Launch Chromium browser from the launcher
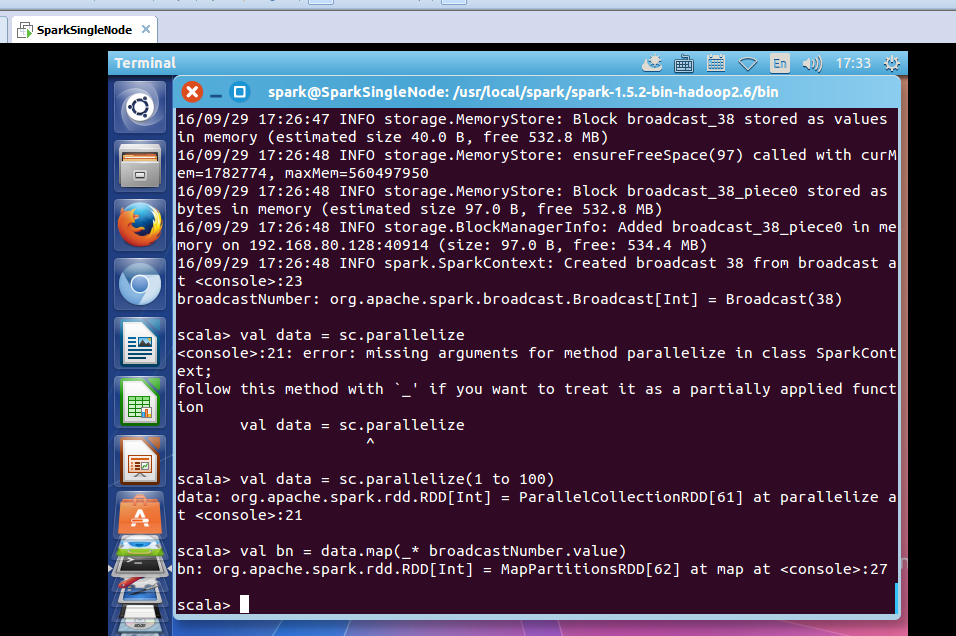Image resolution: width=956 pixels, height=636 pixels. [x=140, y=284]
